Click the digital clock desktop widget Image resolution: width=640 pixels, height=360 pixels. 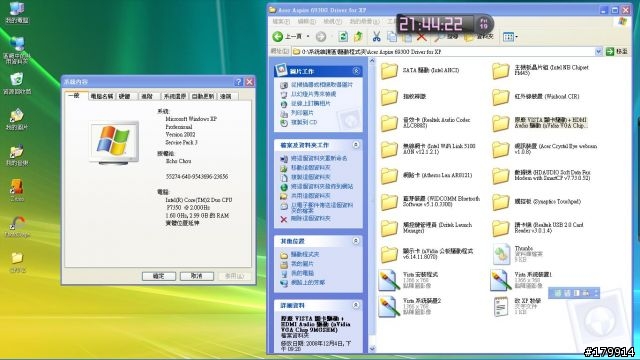pyautogui.click(x=445, y=24)
